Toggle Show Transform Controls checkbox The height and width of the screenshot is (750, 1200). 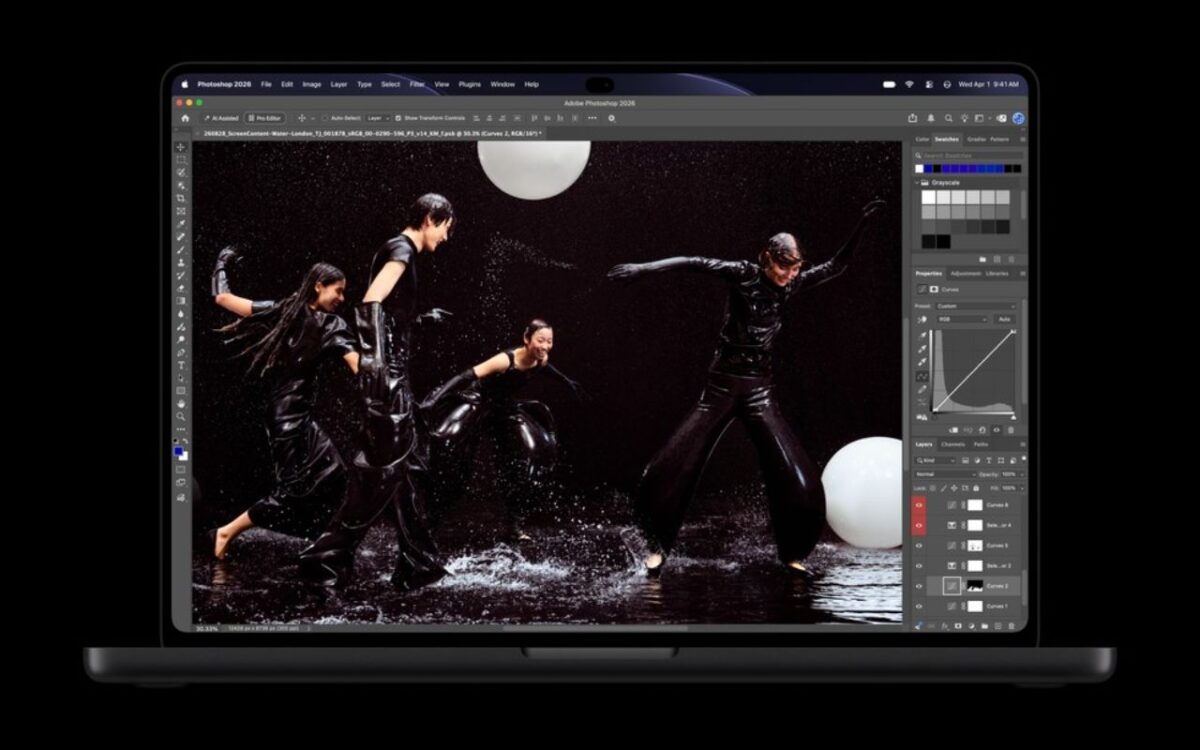point(398,118)
